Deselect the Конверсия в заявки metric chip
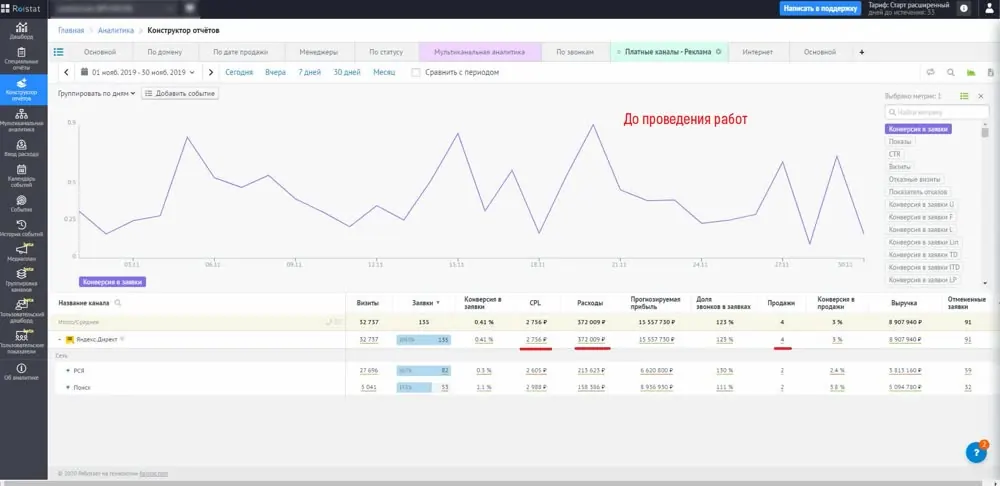Screen dimensions: 1000x486 918,129
